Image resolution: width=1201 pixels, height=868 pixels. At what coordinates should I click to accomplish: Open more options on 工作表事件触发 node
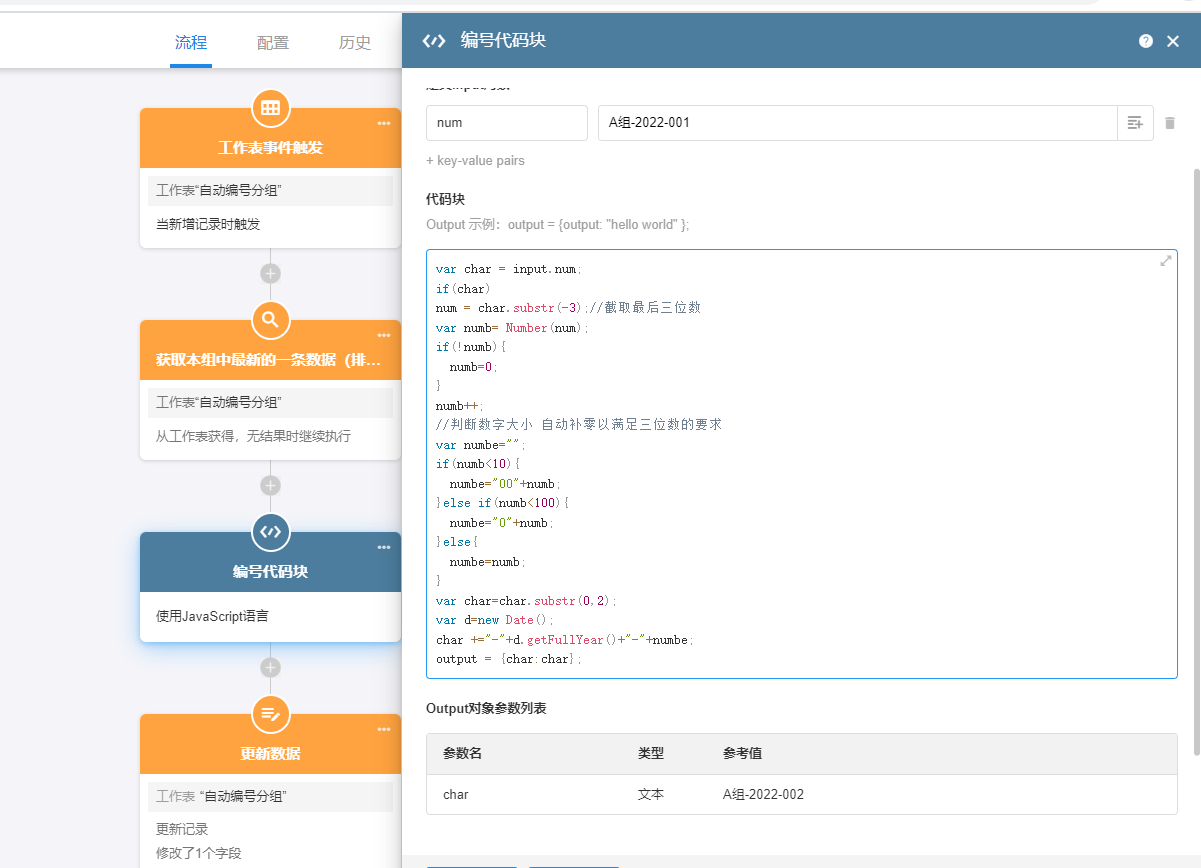tap(384, 124)
